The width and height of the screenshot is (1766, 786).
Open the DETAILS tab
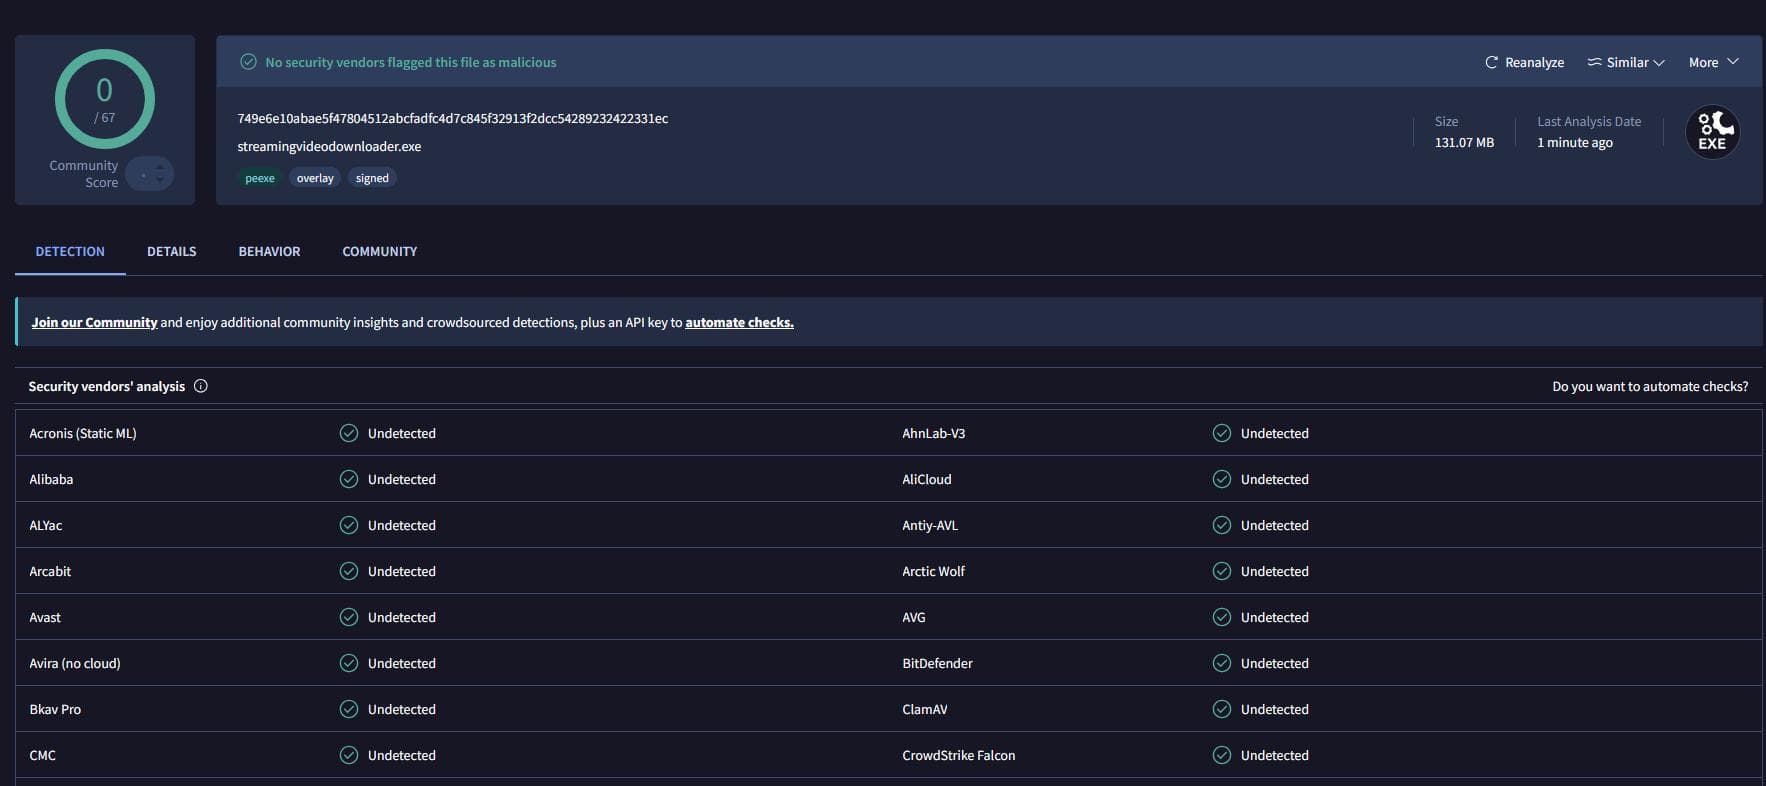(x=171, y=251)
